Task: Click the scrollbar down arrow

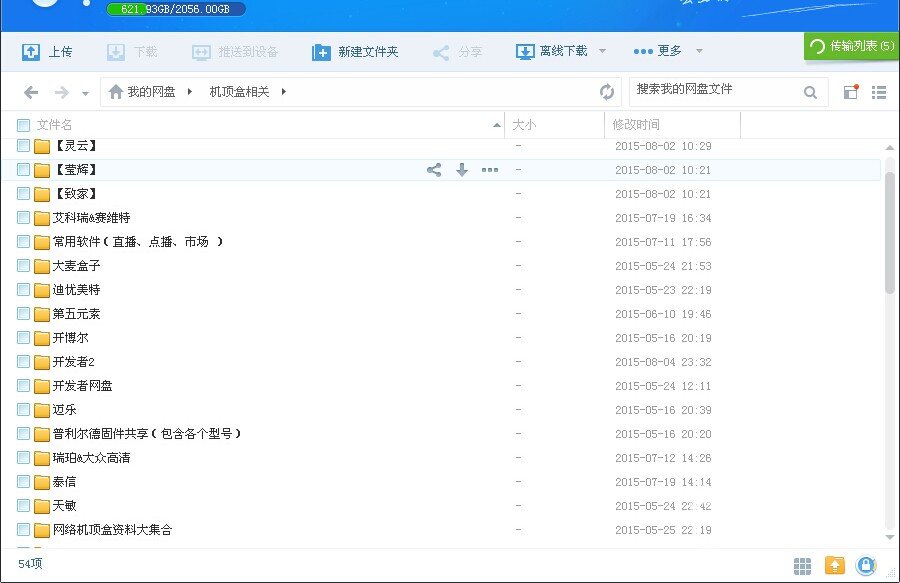Action: point(890,538)
